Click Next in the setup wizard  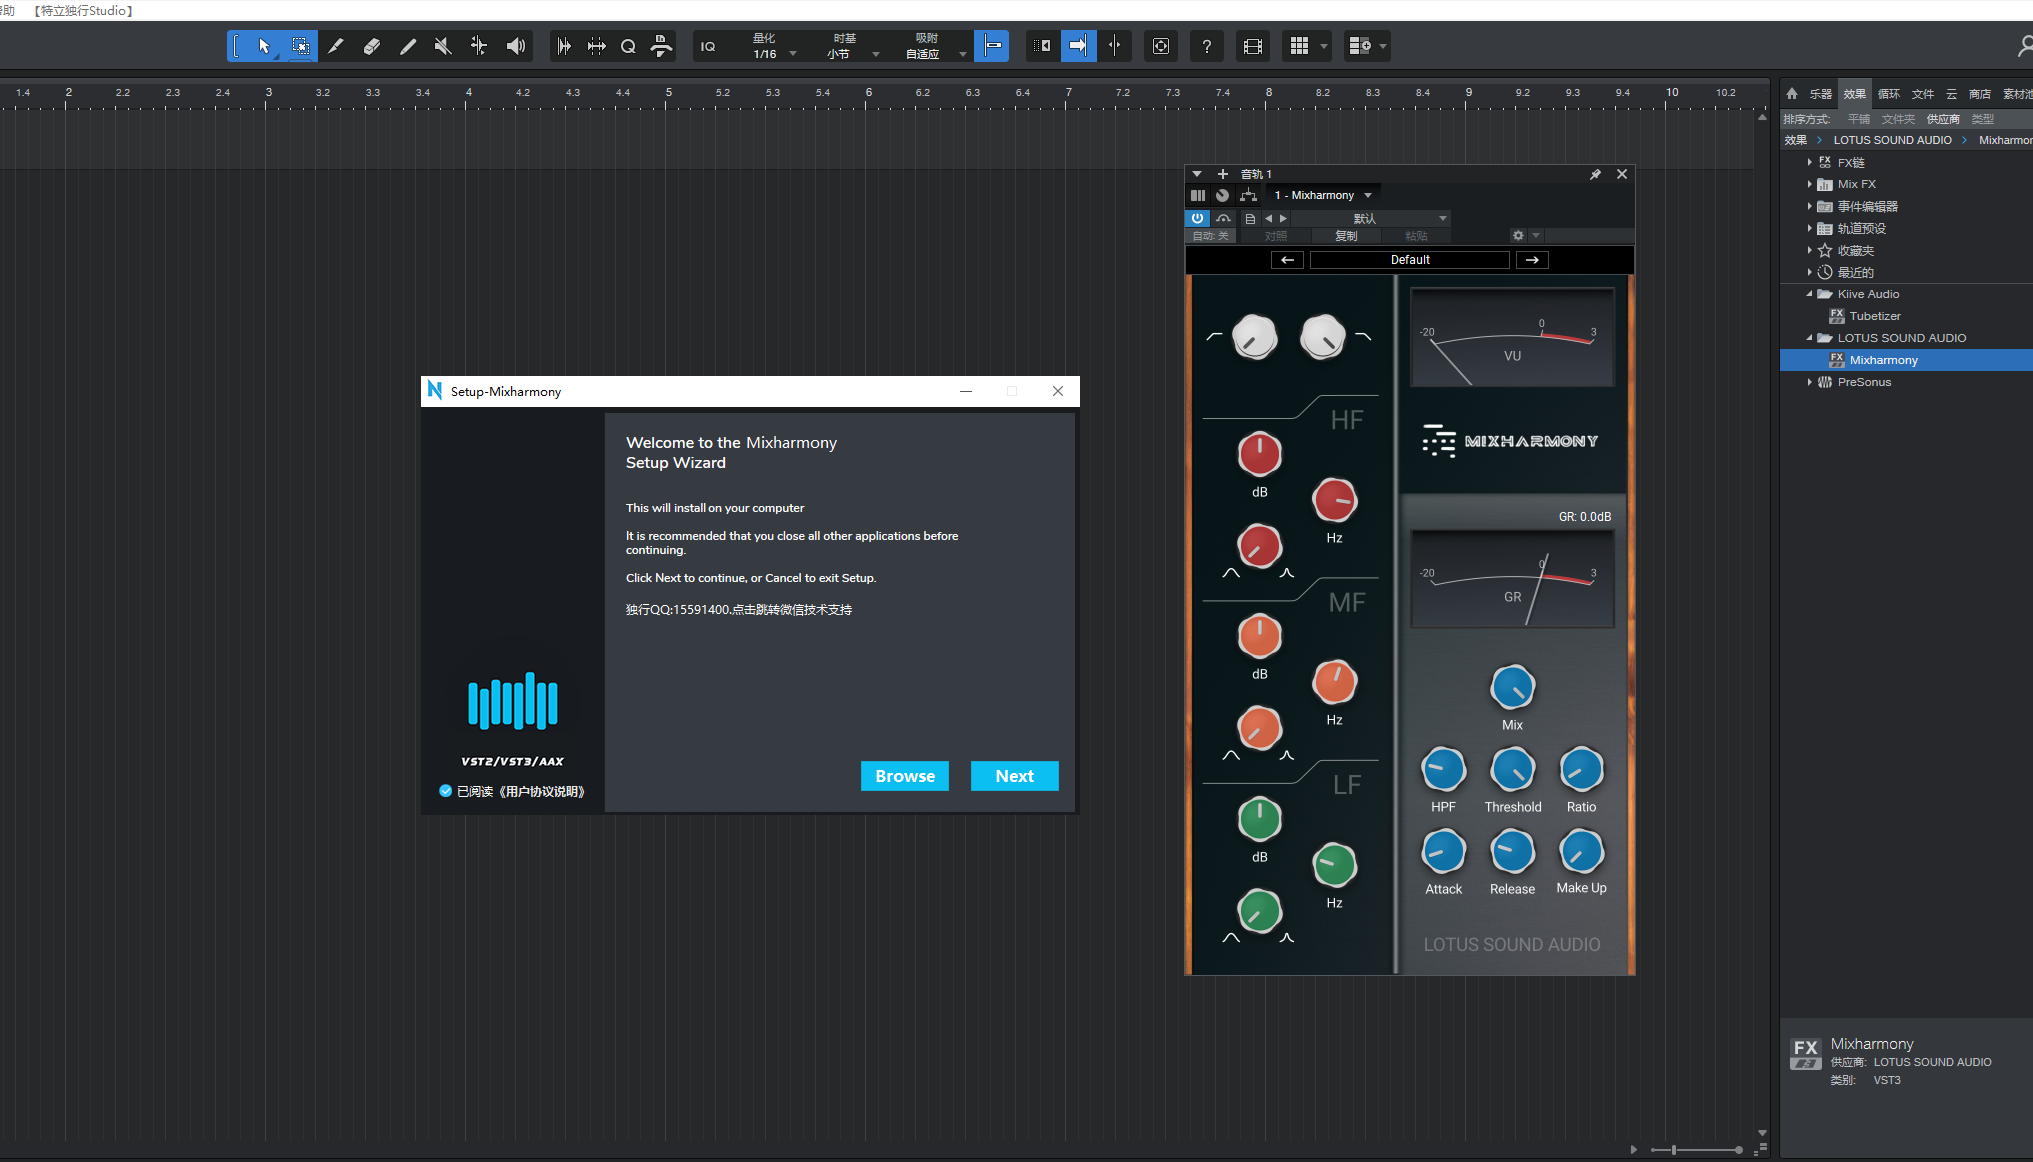(x=1014, y=776)
